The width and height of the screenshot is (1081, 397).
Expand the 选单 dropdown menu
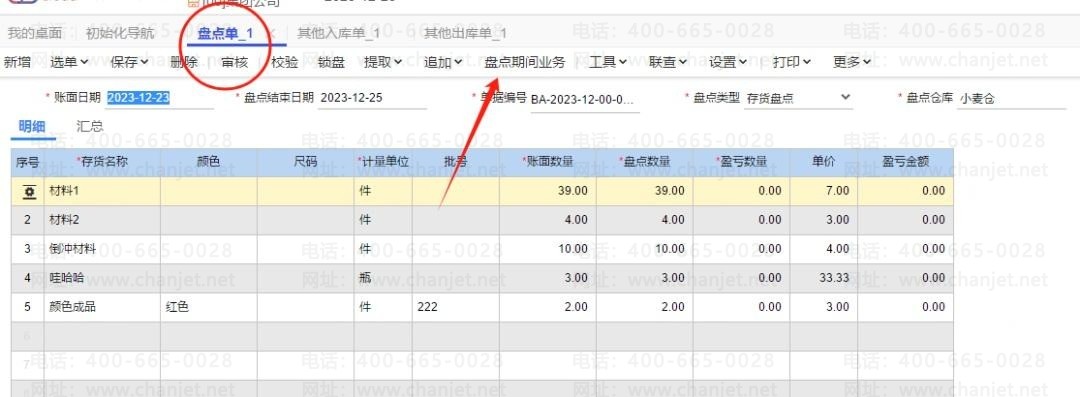pyautogui.click(x=69, y=62)
